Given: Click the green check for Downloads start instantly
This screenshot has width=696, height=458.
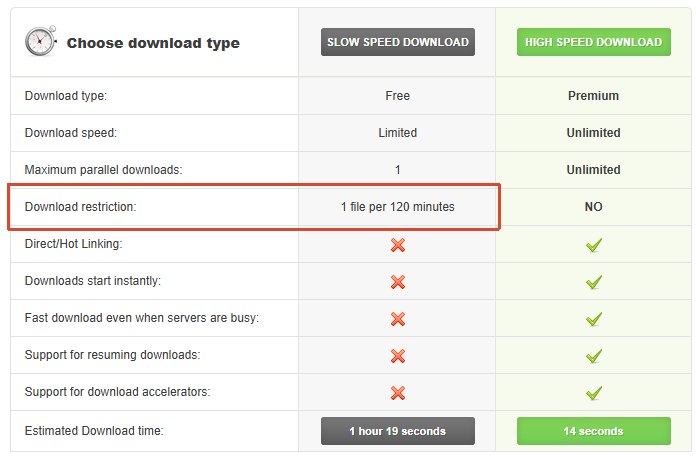Looking at the screenshot, I should point(594,281).
